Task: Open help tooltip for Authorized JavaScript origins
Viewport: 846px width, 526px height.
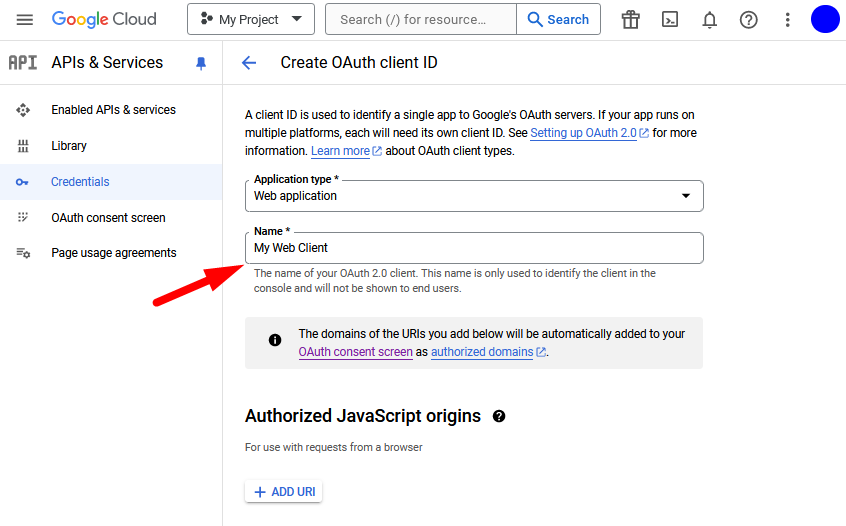Action: 499,416
